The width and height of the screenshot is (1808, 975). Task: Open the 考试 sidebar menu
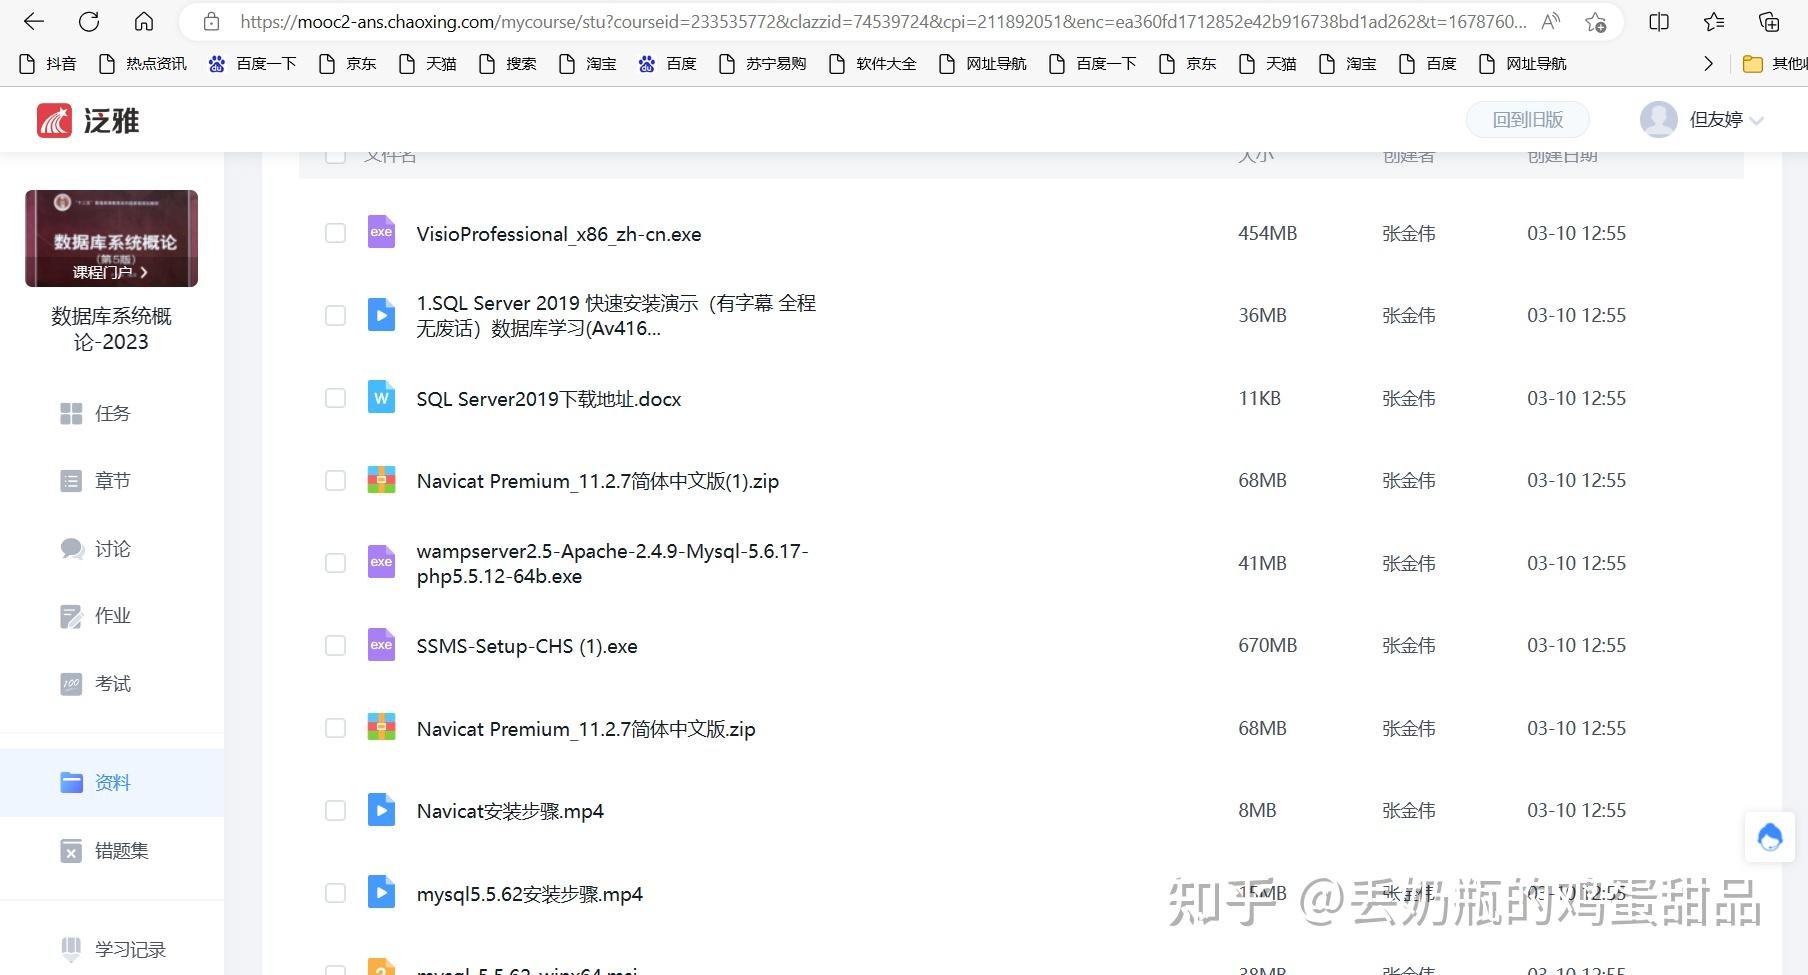(112, 684)
